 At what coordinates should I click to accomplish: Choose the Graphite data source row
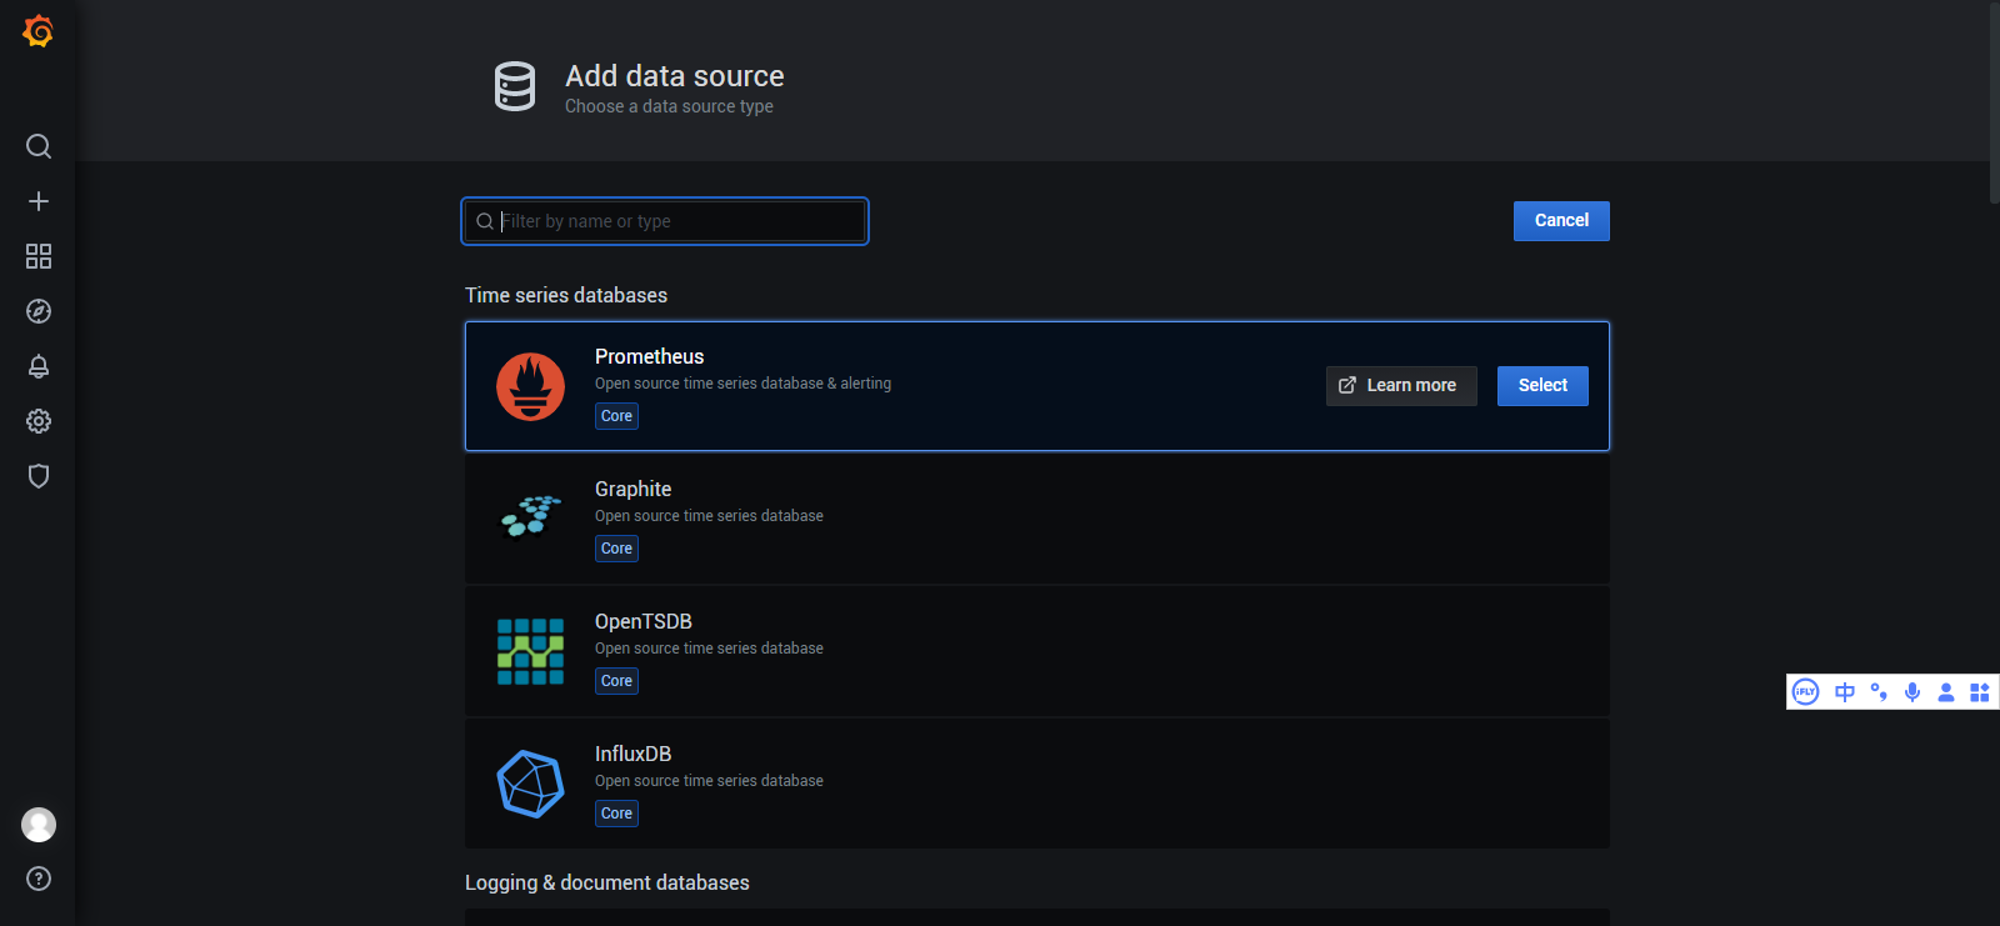tap(1037, 519)
